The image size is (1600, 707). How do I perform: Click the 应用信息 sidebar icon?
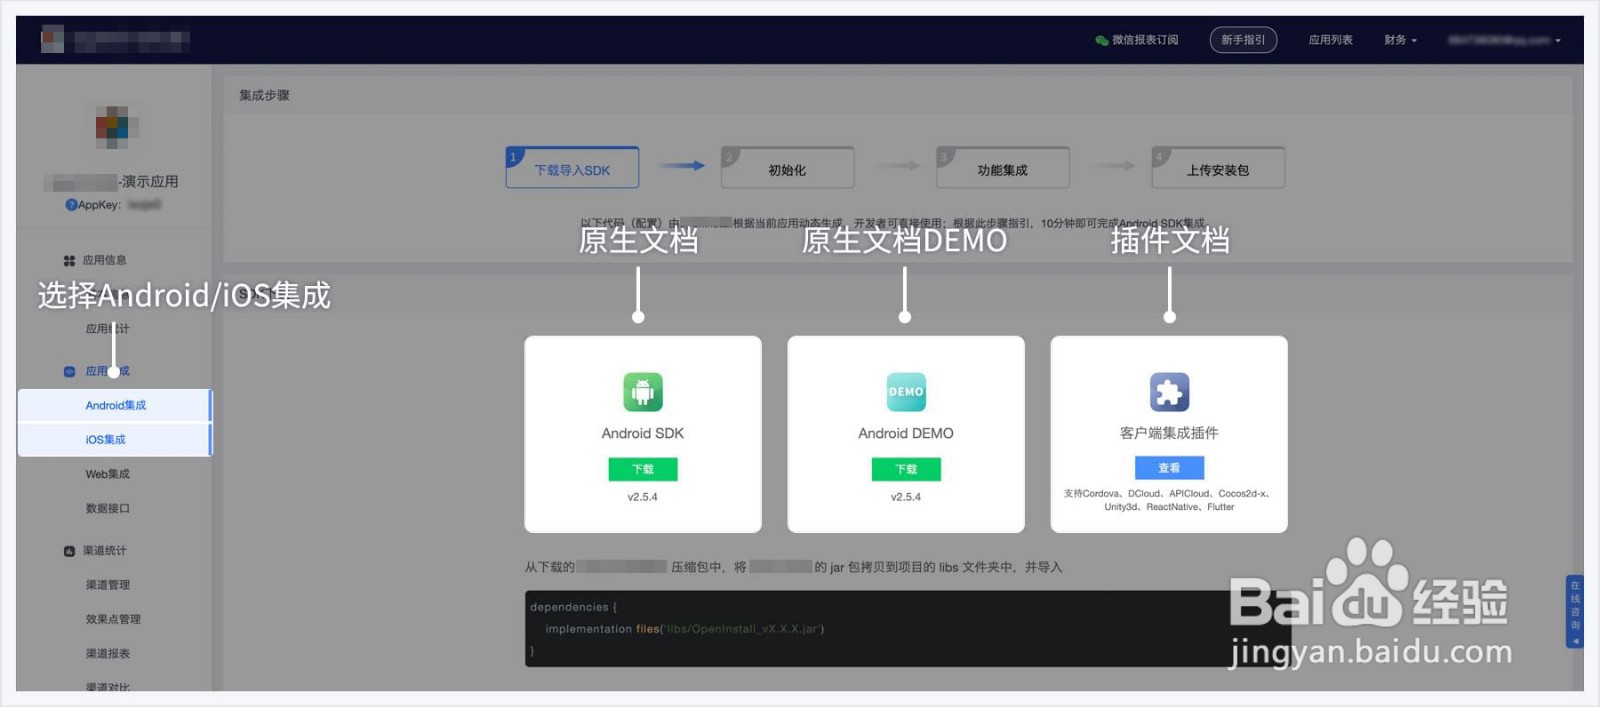pyautogui.click(x=69, y=261)
